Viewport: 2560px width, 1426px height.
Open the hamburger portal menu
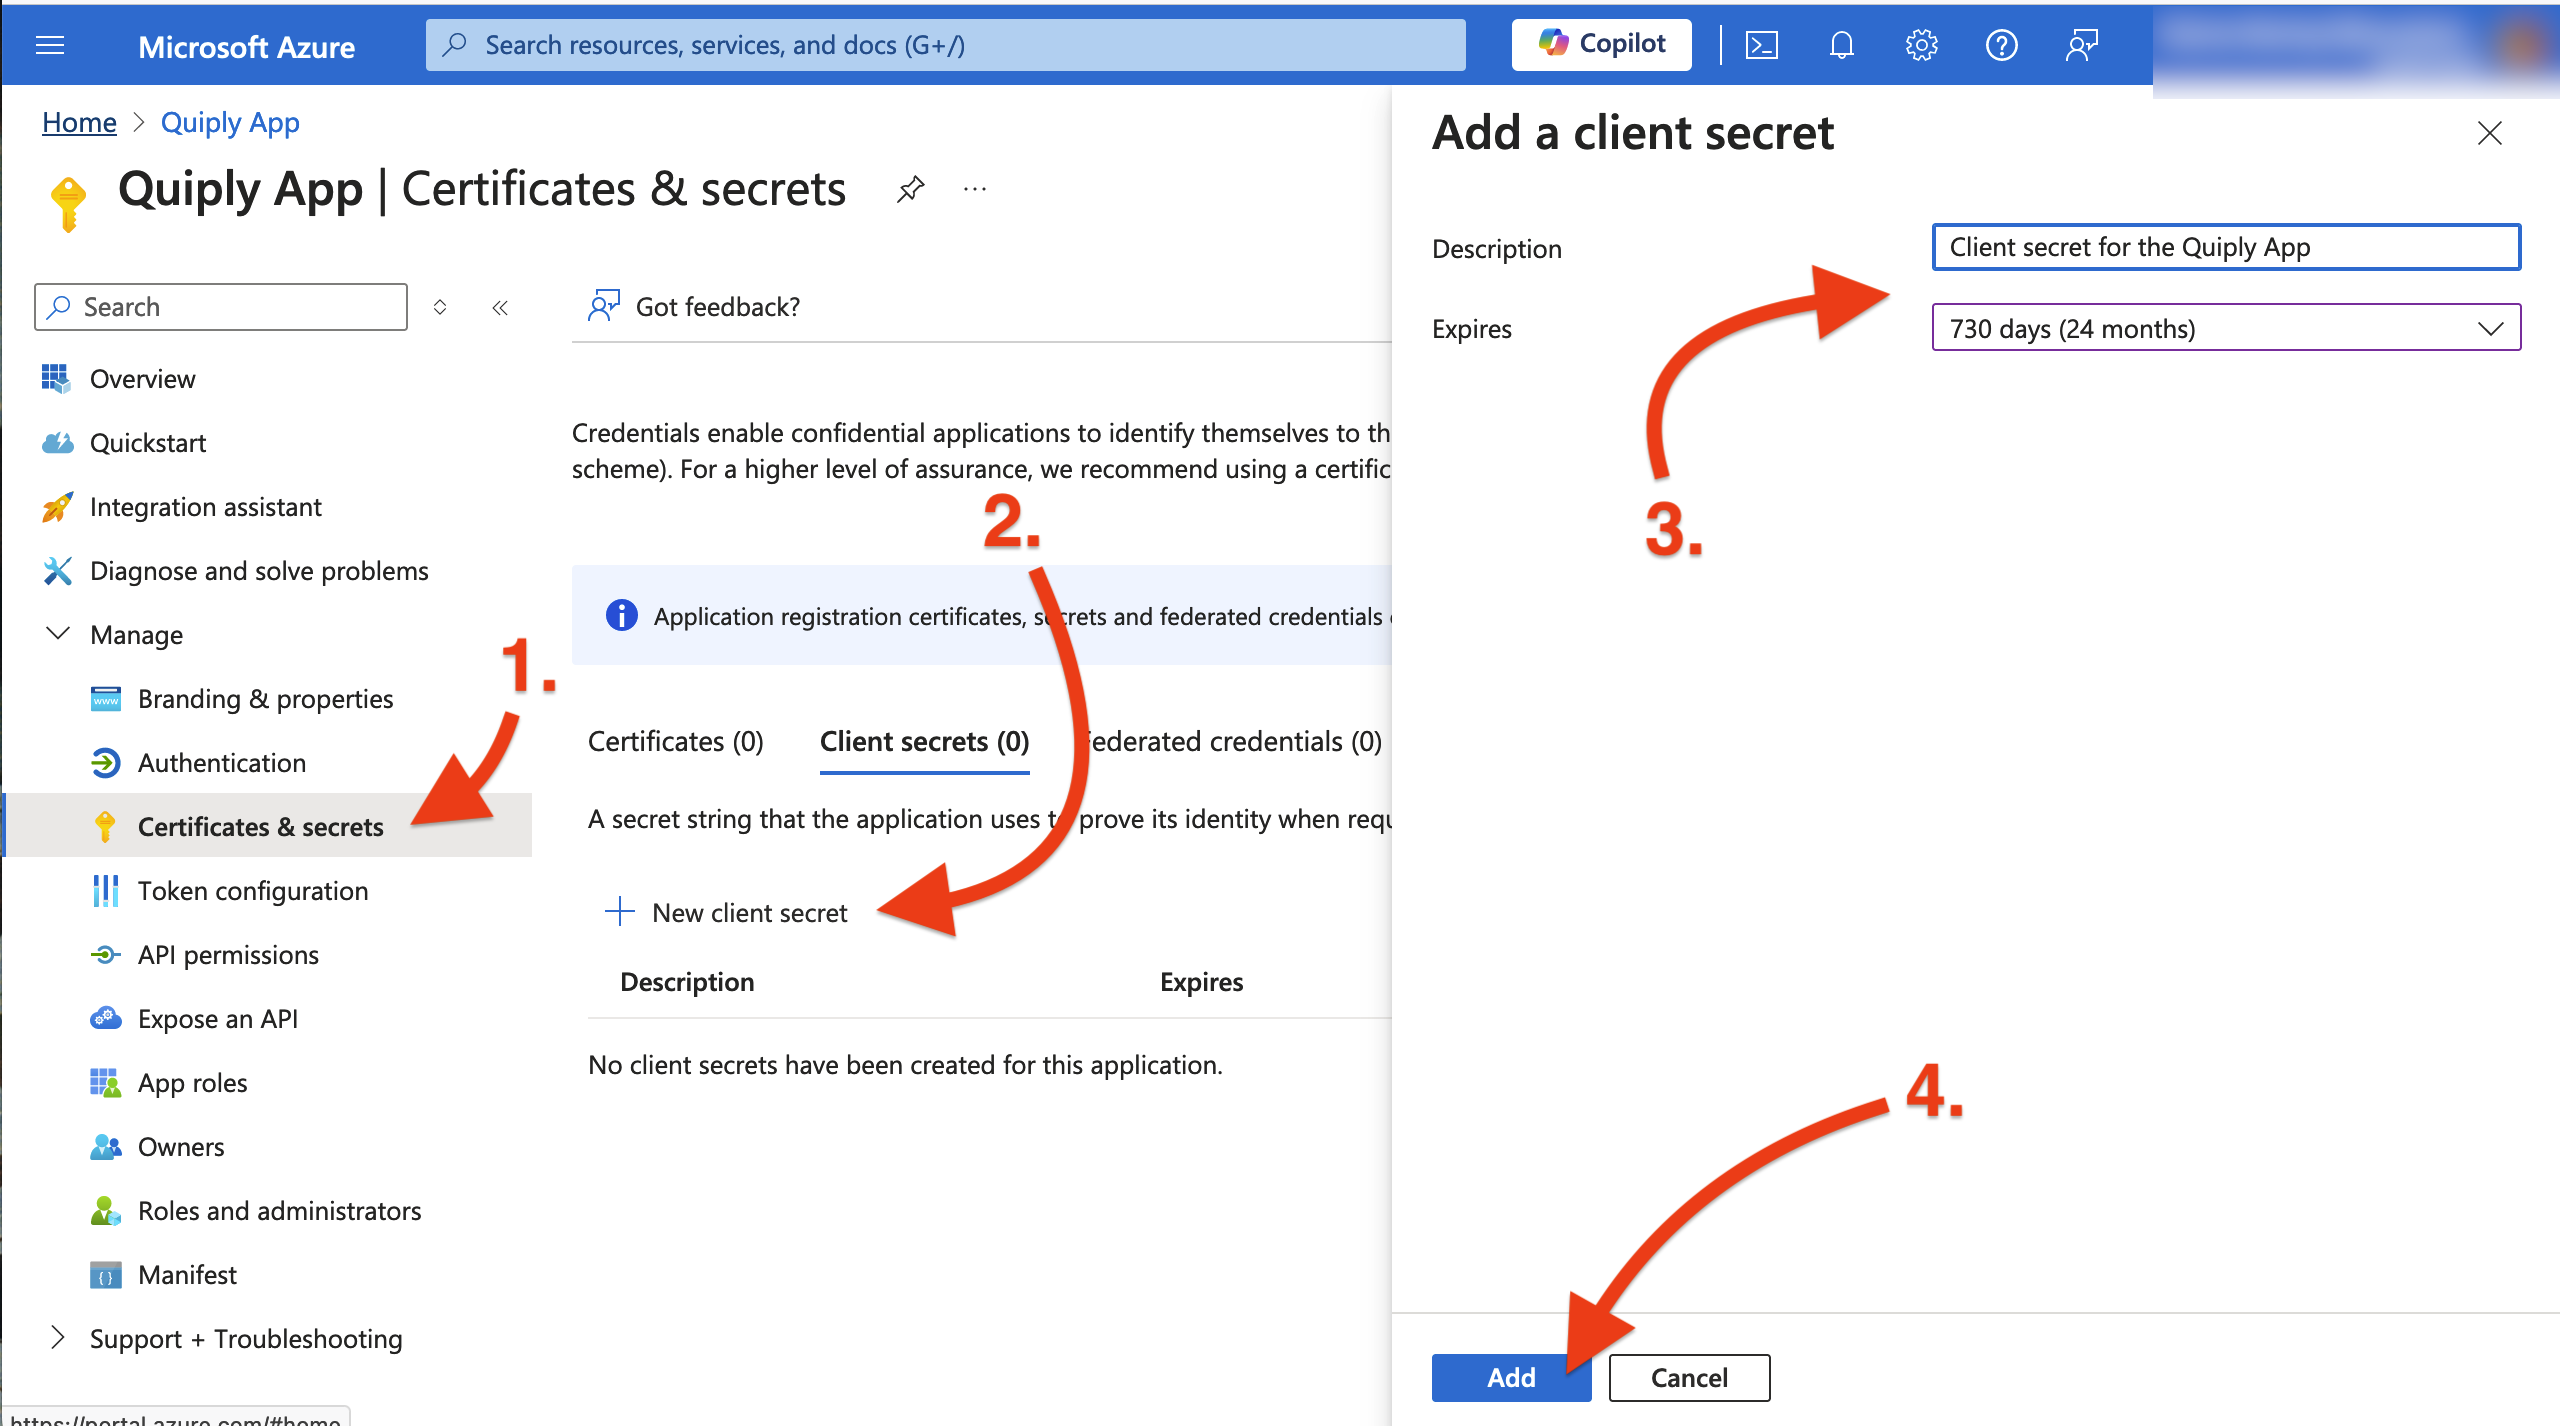(50, 45)
